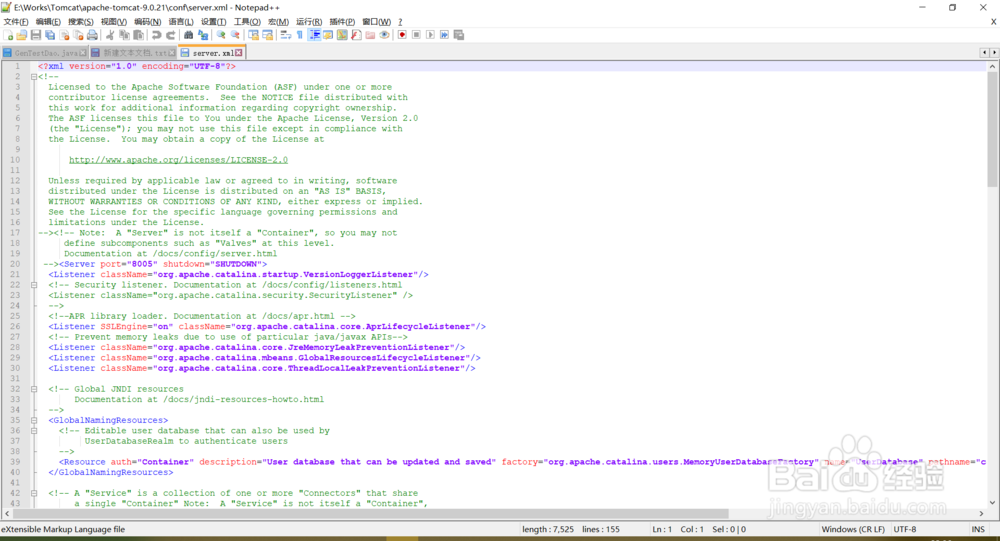
Task: Collapse the license comment fold at line 2
Action: [x=34, y=77]
